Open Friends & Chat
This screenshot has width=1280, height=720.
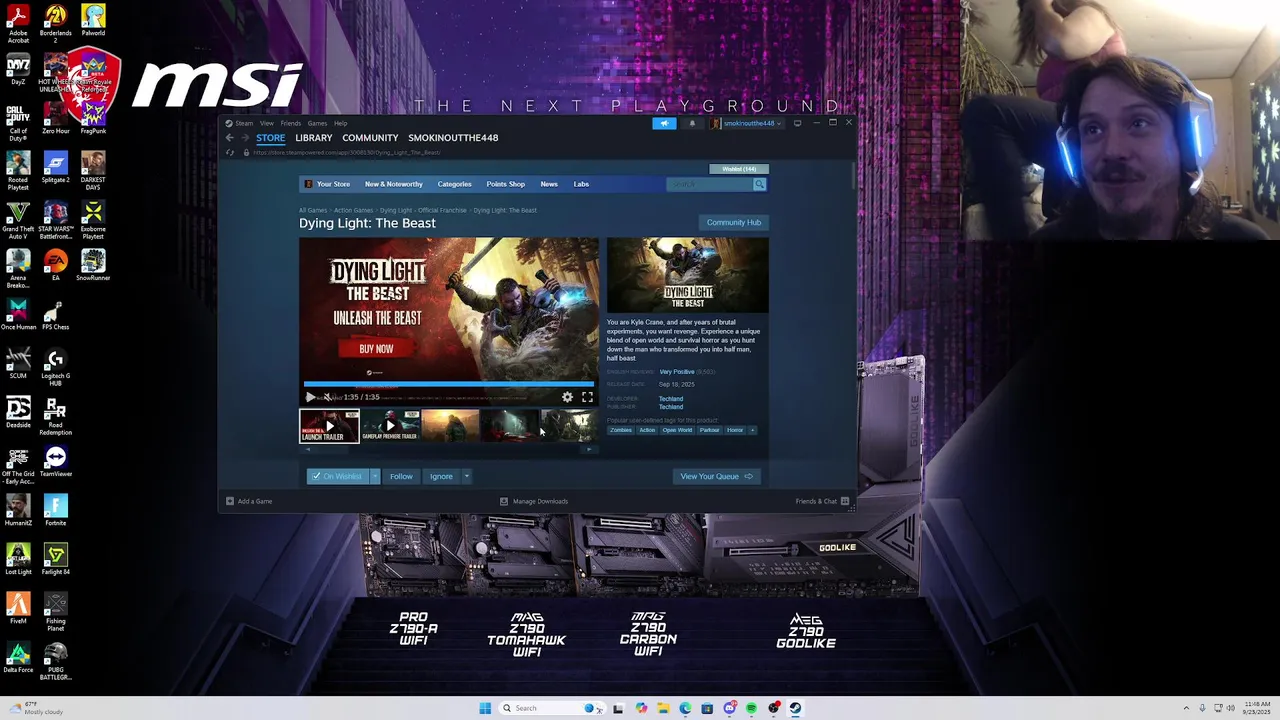click(822, 501)
